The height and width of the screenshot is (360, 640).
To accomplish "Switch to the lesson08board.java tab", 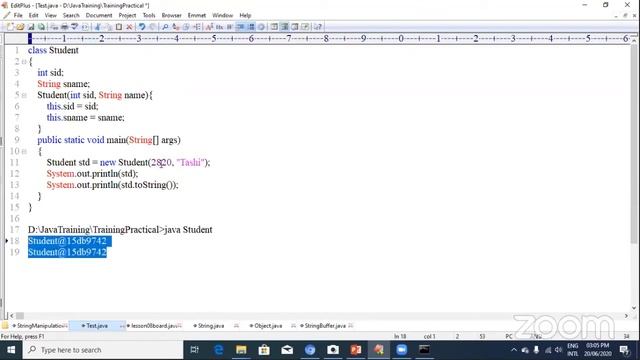I will pos(154,326).
